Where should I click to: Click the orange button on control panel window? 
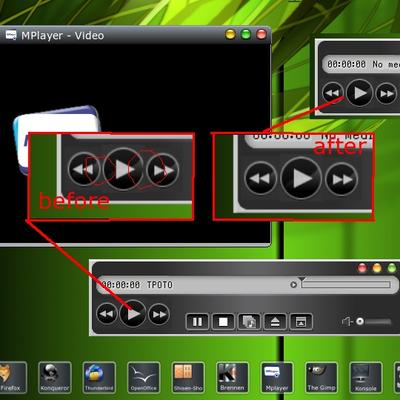tap(377, 268)
